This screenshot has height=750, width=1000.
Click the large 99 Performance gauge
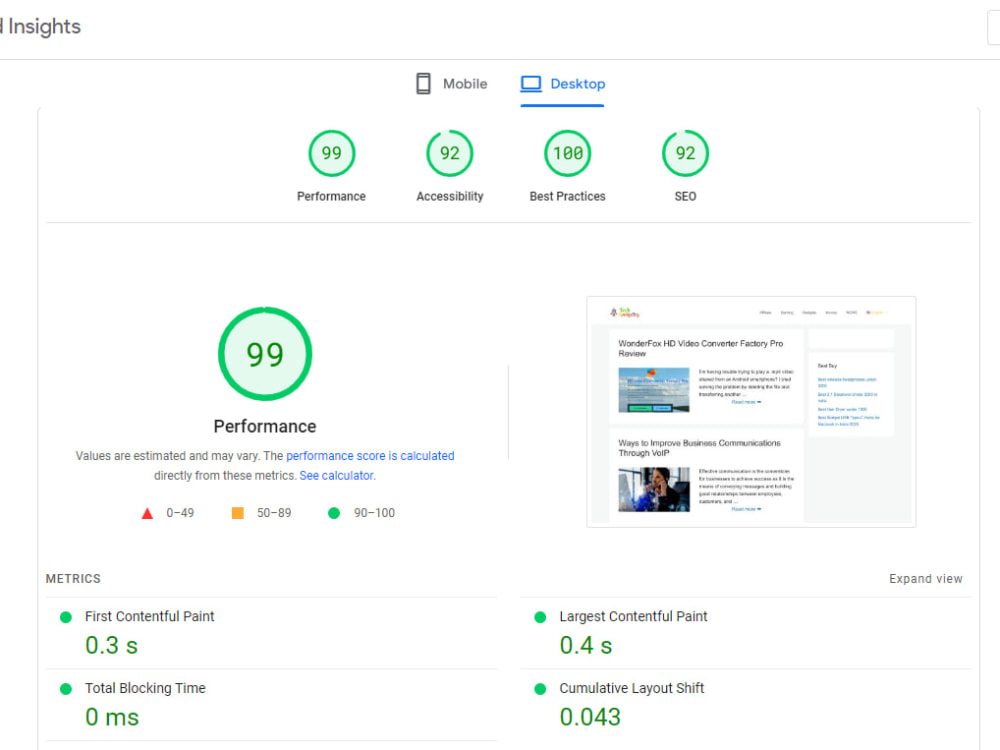coord(265,354)
